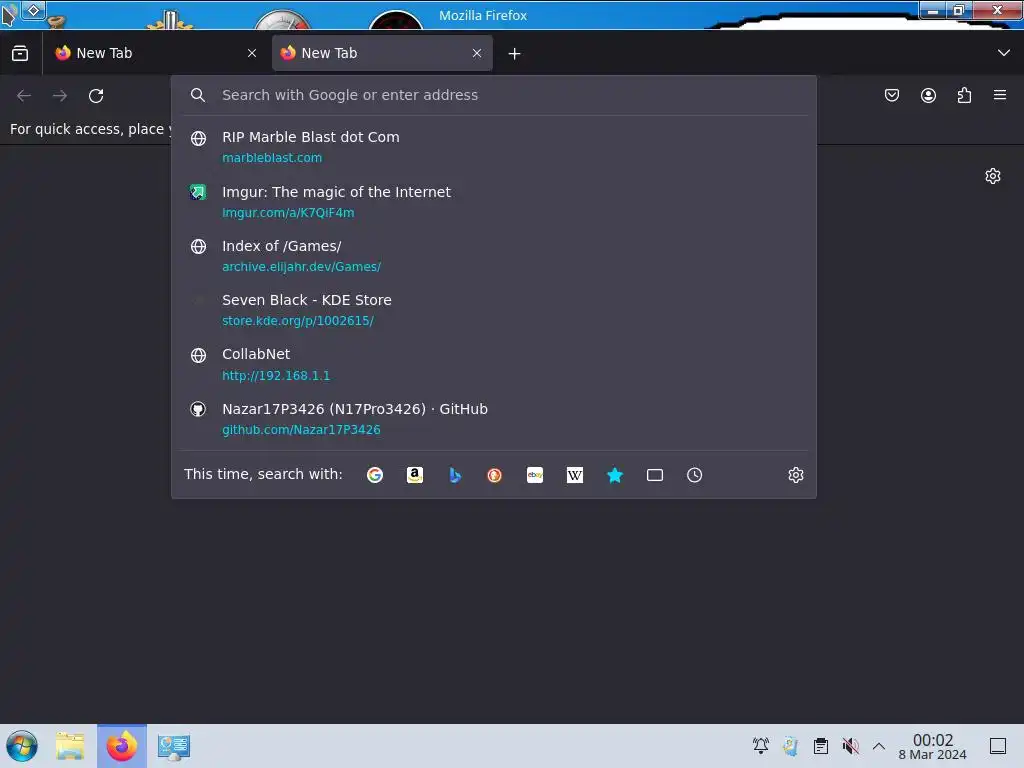Viewport: 1024px width, 768px height.
Task: Open archive.elijahr.dev/Games/ link
Action: 301,267
